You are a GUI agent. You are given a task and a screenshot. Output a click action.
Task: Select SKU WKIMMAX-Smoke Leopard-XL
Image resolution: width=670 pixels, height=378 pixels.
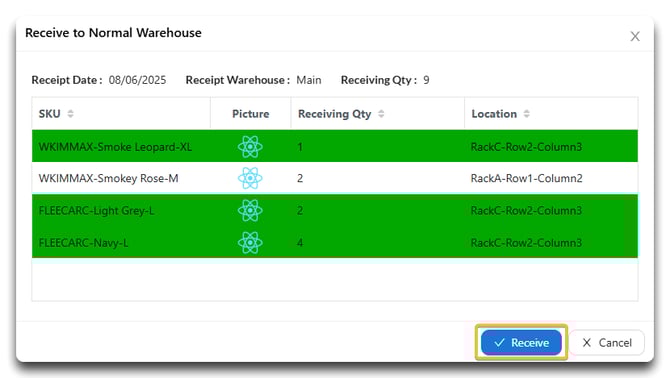pos(115,147)
